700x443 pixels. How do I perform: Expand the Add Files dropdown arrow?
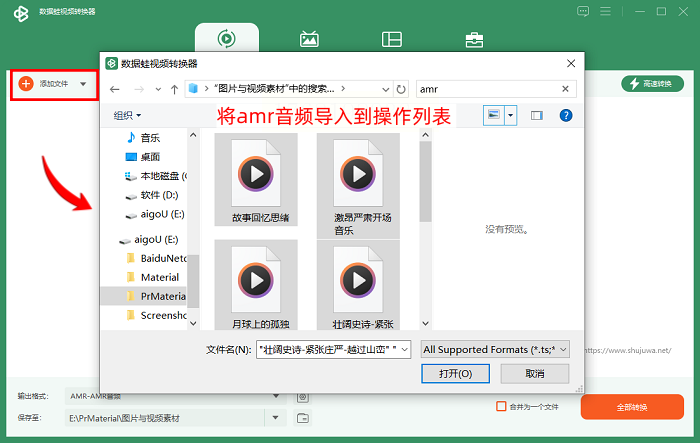pyautogui.click(x=83, y=84)
